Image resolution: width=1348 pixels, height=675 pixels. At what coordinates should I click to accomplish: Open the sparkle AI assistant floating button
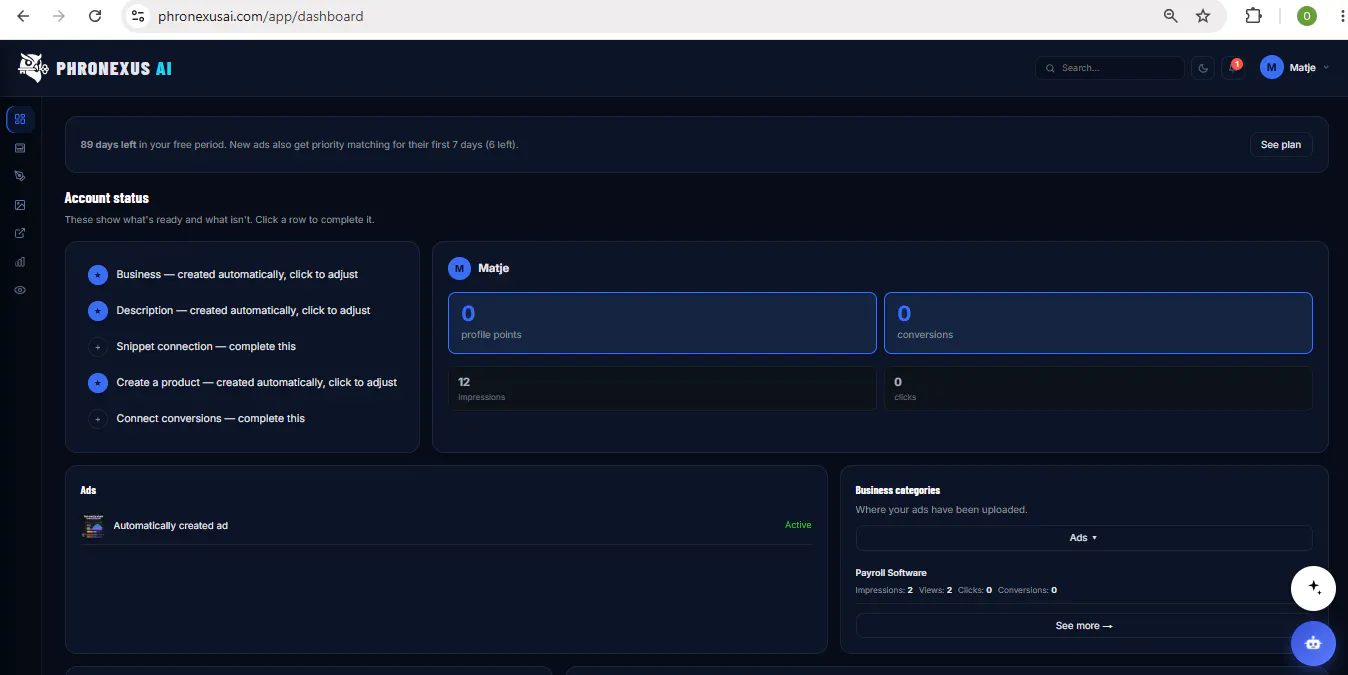point(1313,588)
